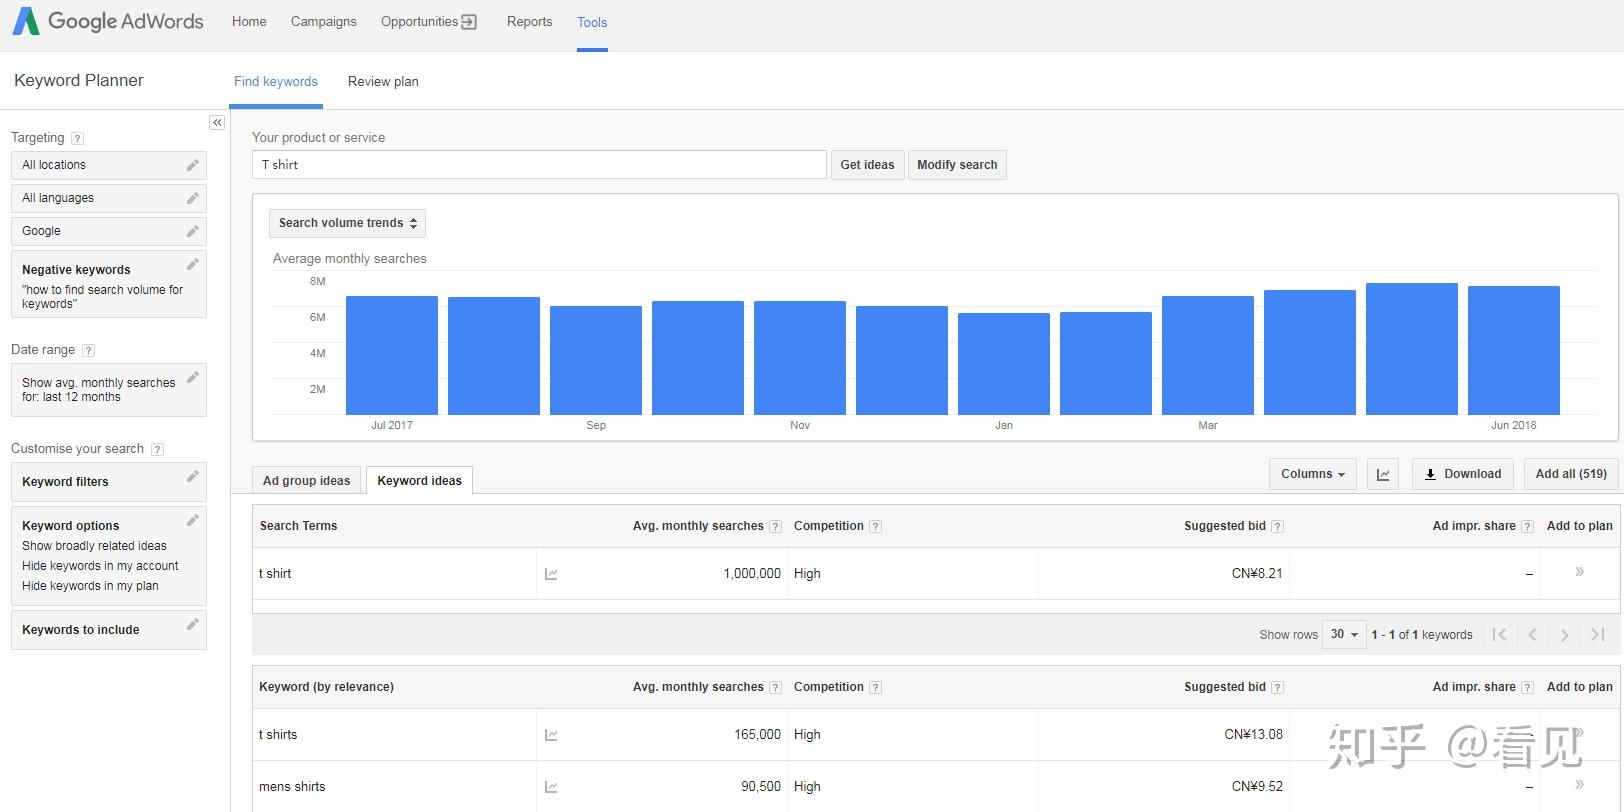Open Suggested bid help in Search Terms table
Image resolution: width=1624 pixels, height=812 pixels.
click(x=1277, y=526)
